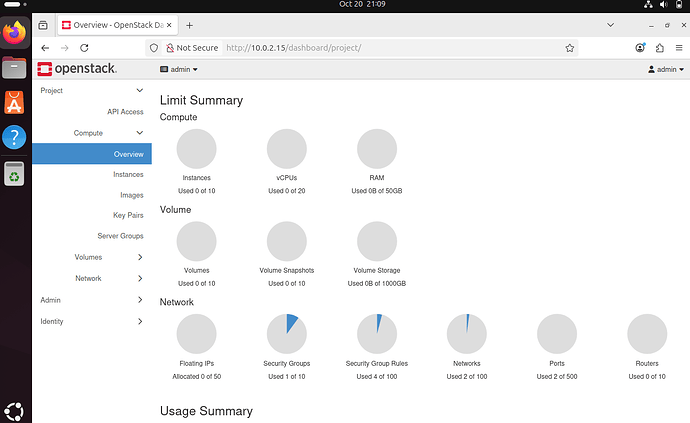Click the vCPUs usage pie chart

[x=286, y=149]
